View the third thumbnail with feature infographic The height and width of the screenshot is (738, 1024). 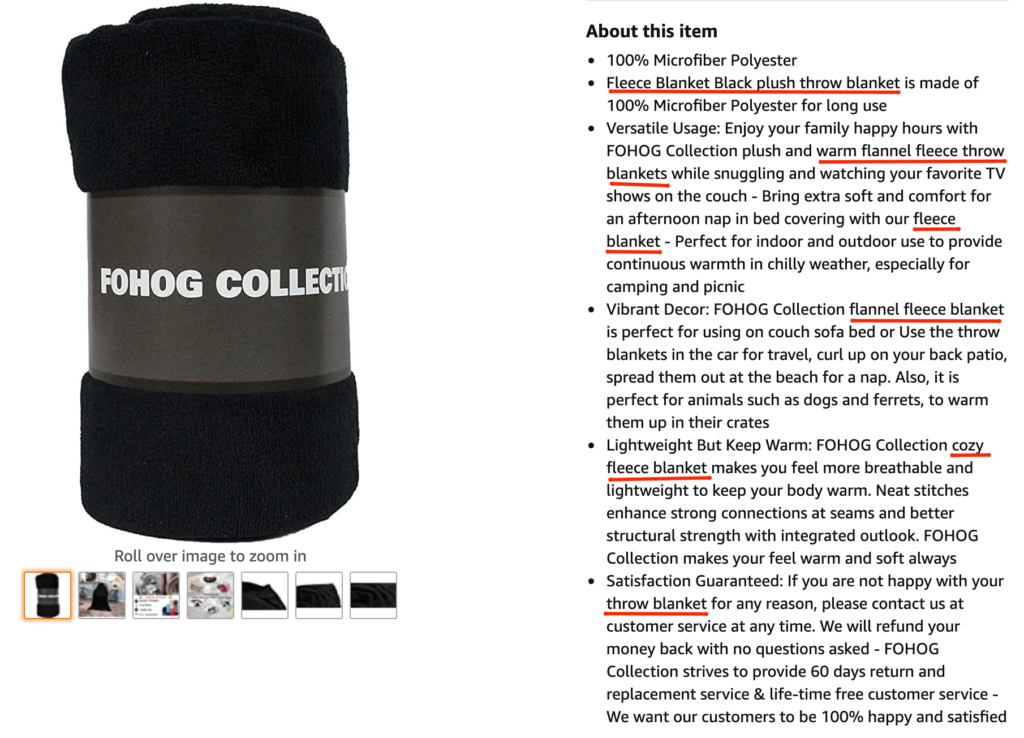tap(156, 595)
